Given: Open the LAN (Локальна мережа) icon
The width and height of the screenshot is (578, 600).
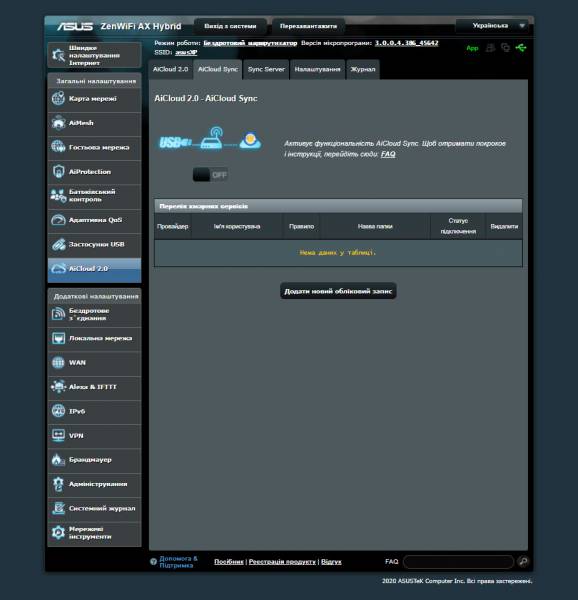Looking at the screenshot, I should tap(58, 338).
